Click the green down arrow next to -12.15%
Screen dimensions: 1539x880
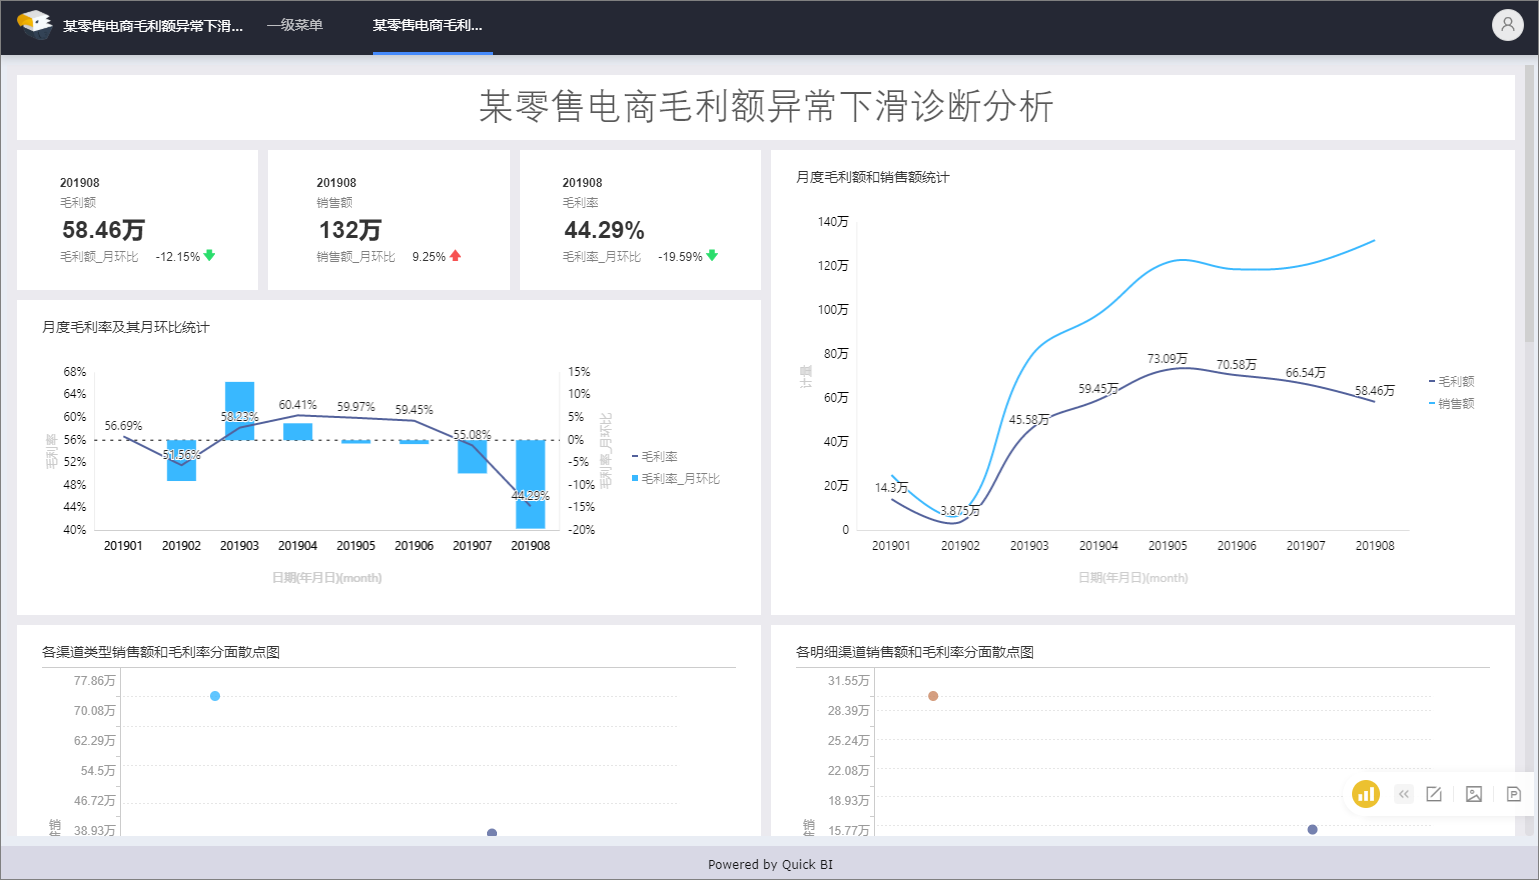209,256
